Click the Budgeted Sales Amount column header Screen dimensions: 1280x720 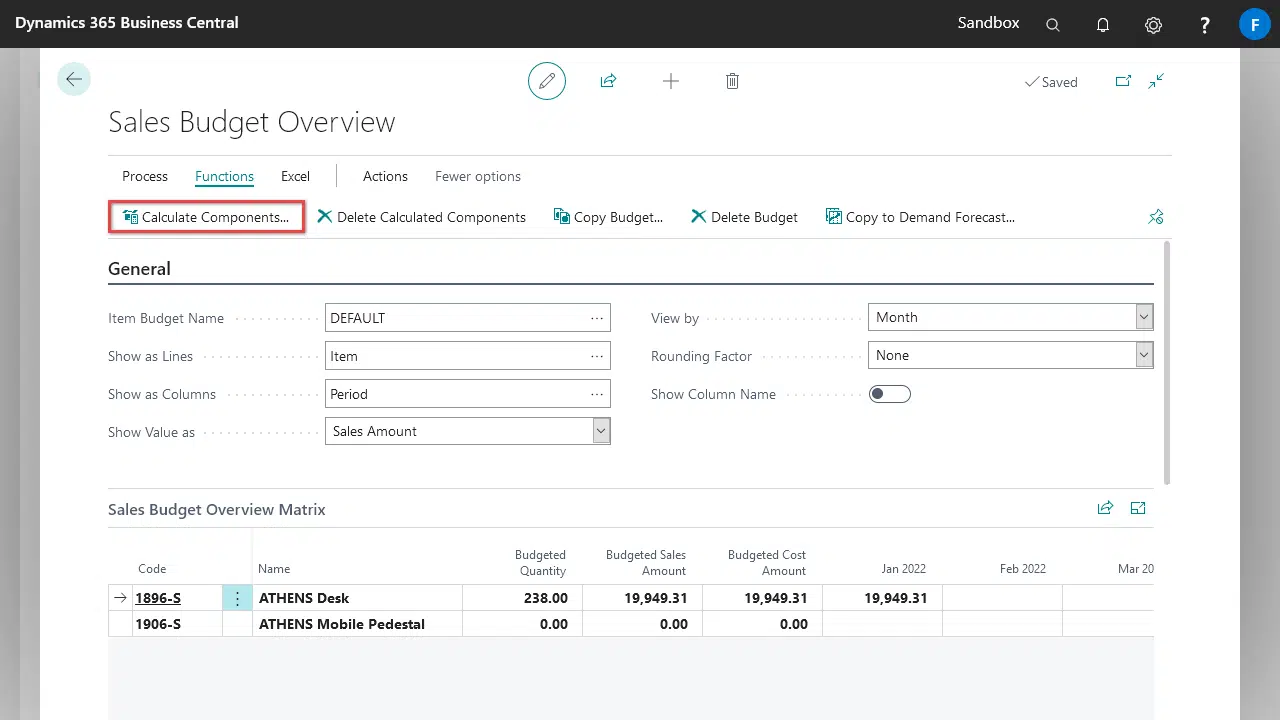coord(645,563)
